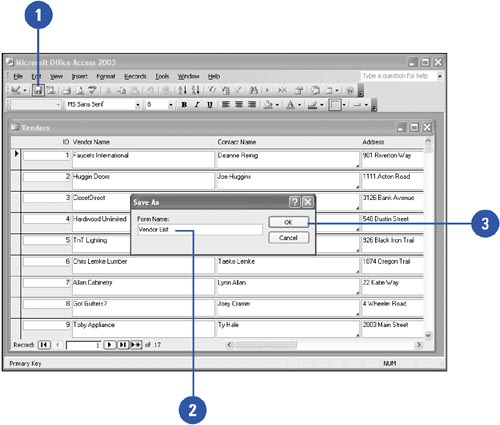
Task: Click the Delete Record toolbar icon
Action: [x=282, y=90]
